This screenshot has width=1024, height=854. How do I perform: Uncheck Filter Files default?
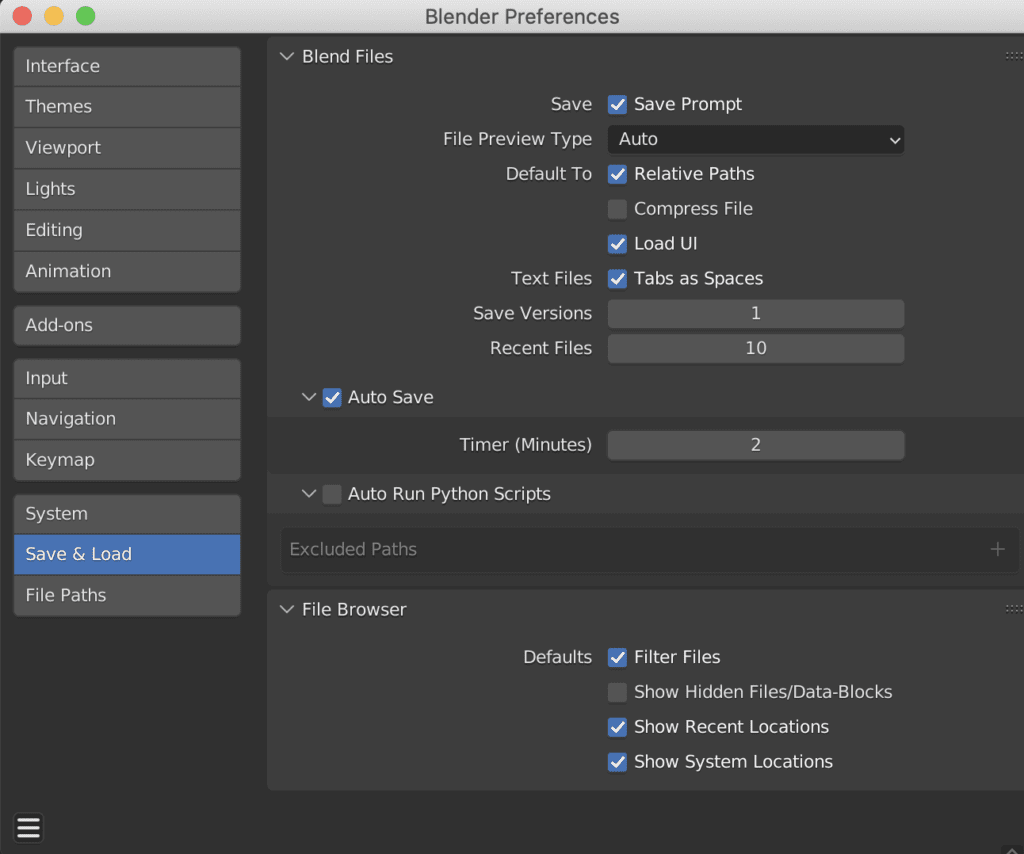coord(617,657)
